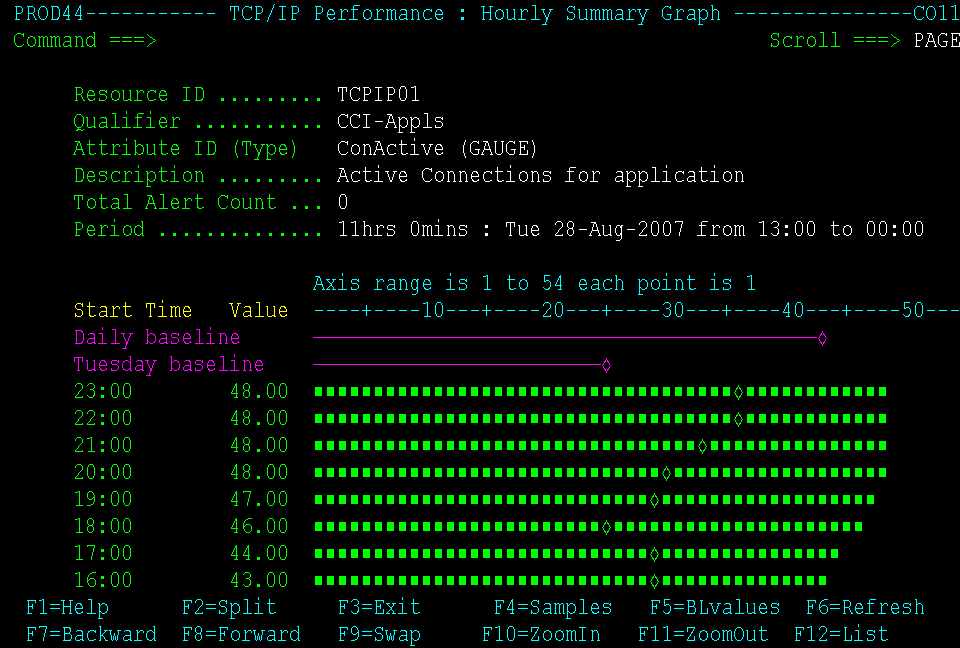
Task: Click the diamond marker in the 18:00 bar
Action: coord(606,527)
